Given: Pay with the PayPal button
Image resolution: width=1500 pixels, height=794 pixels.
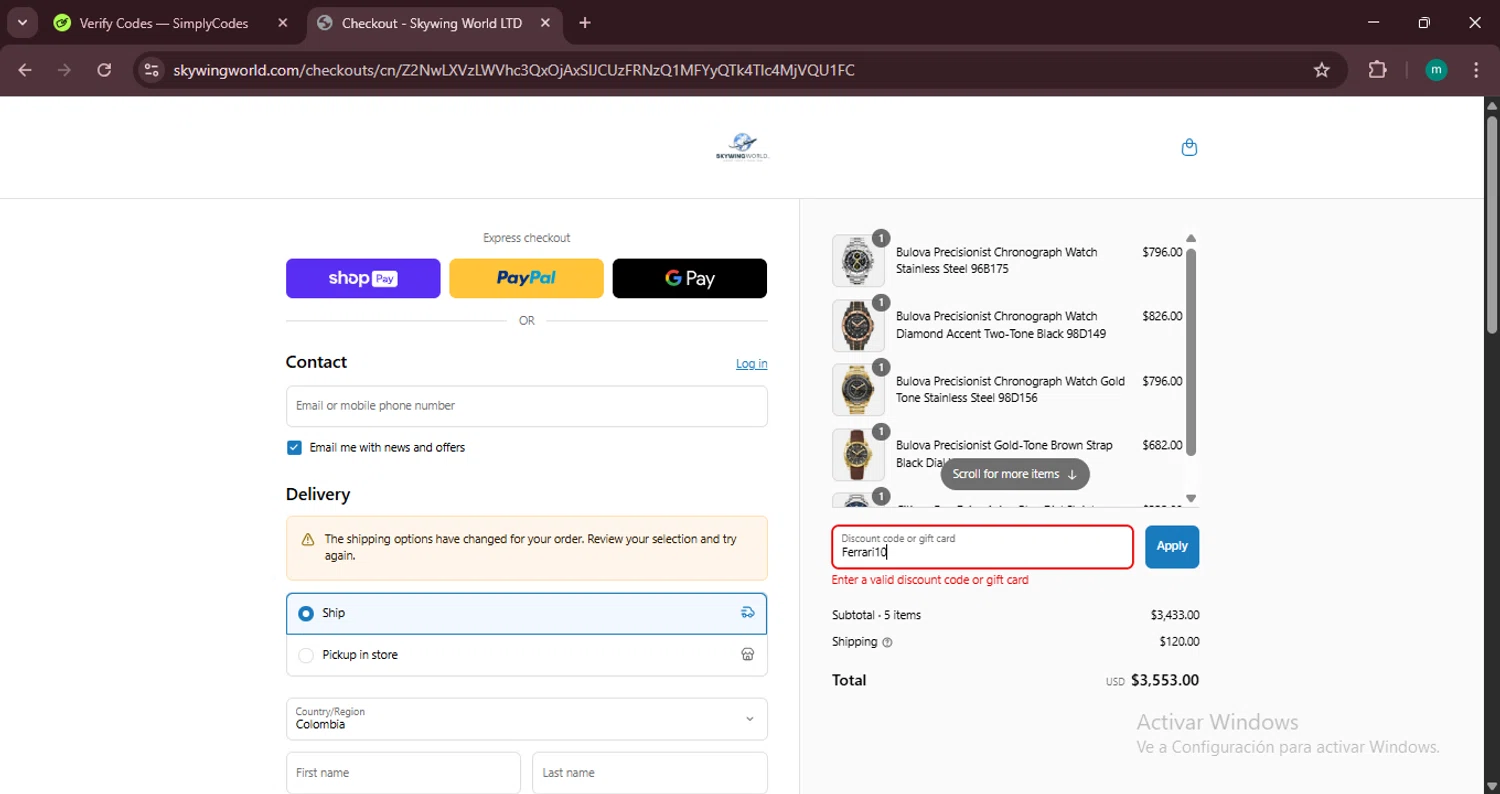Looking at the screenshot, I should click(526, 278).
